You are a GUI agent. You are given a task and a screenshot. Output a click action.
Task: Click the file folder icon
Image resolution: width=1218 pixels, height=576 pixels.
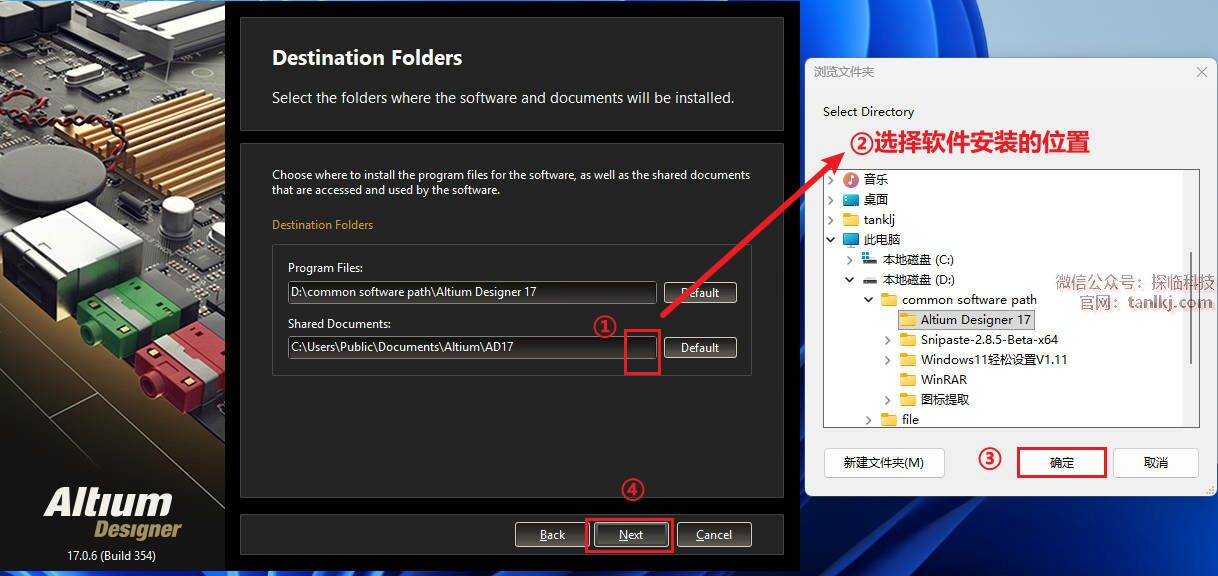tap(889, 420)
